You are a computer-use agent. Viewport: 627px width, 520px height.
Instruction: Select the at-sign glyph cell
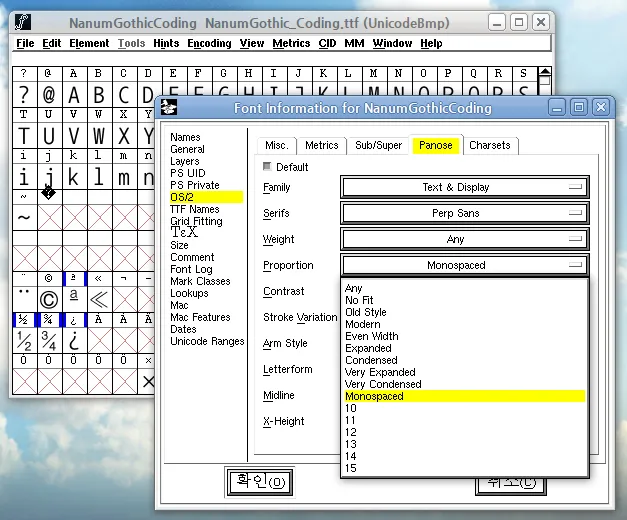click(49, 95)
